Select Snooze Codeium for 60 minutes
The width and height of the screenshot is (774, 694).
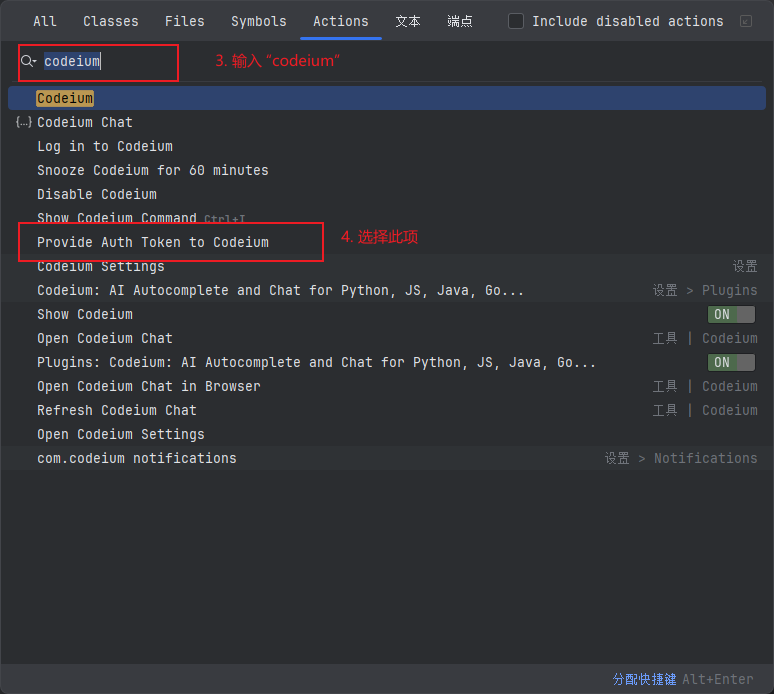click(x=153, y=170)
